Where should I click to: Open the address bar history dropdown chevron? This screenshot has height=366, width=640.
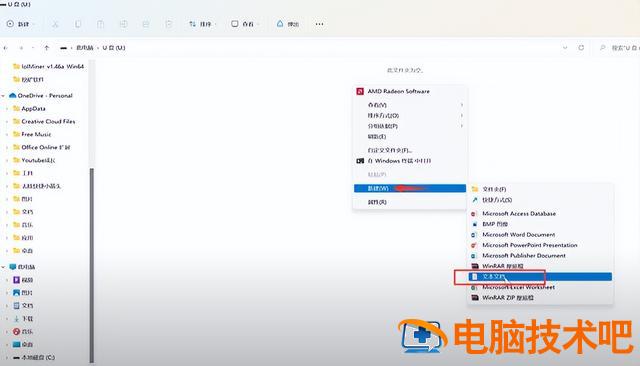(565, 48)
